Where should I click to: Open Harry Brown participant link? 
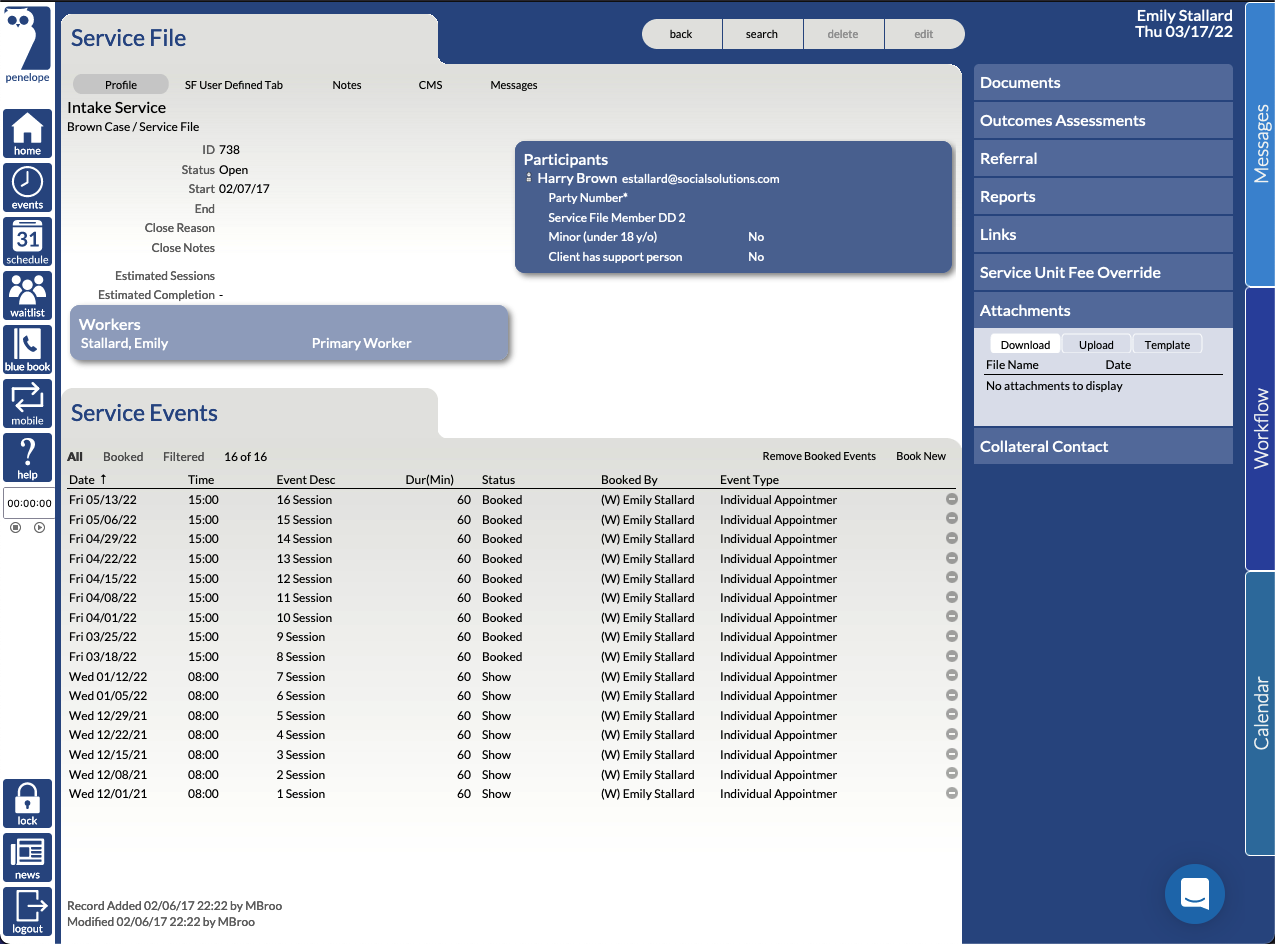(x=577, y=178)
